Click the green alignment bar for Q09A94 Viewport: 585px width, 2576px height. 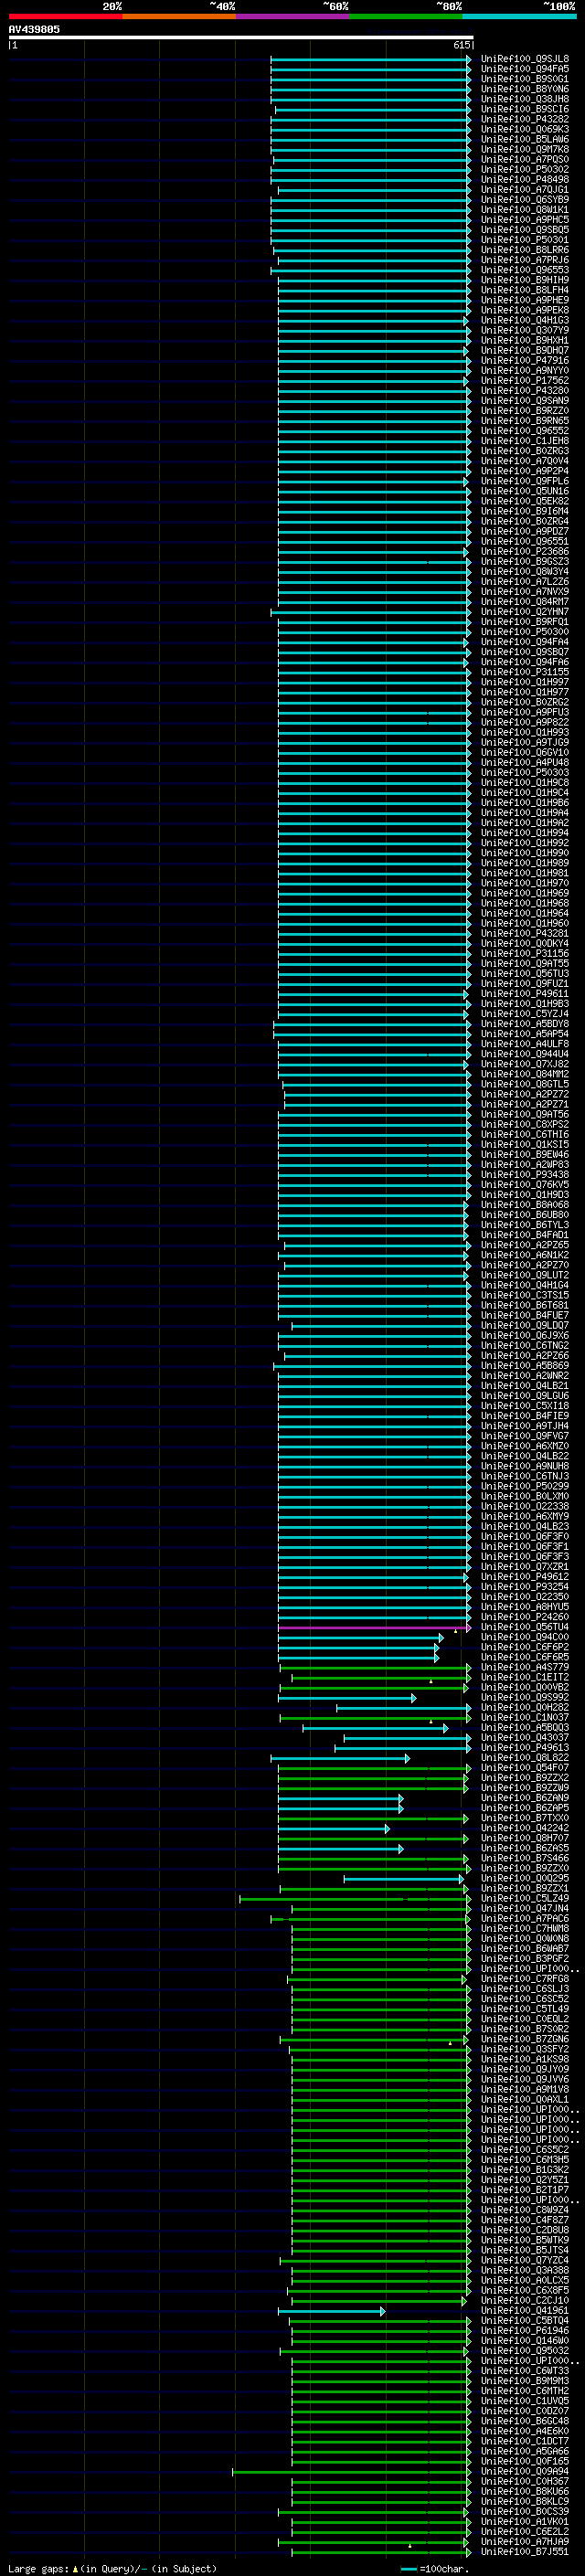click(352, 2472)
